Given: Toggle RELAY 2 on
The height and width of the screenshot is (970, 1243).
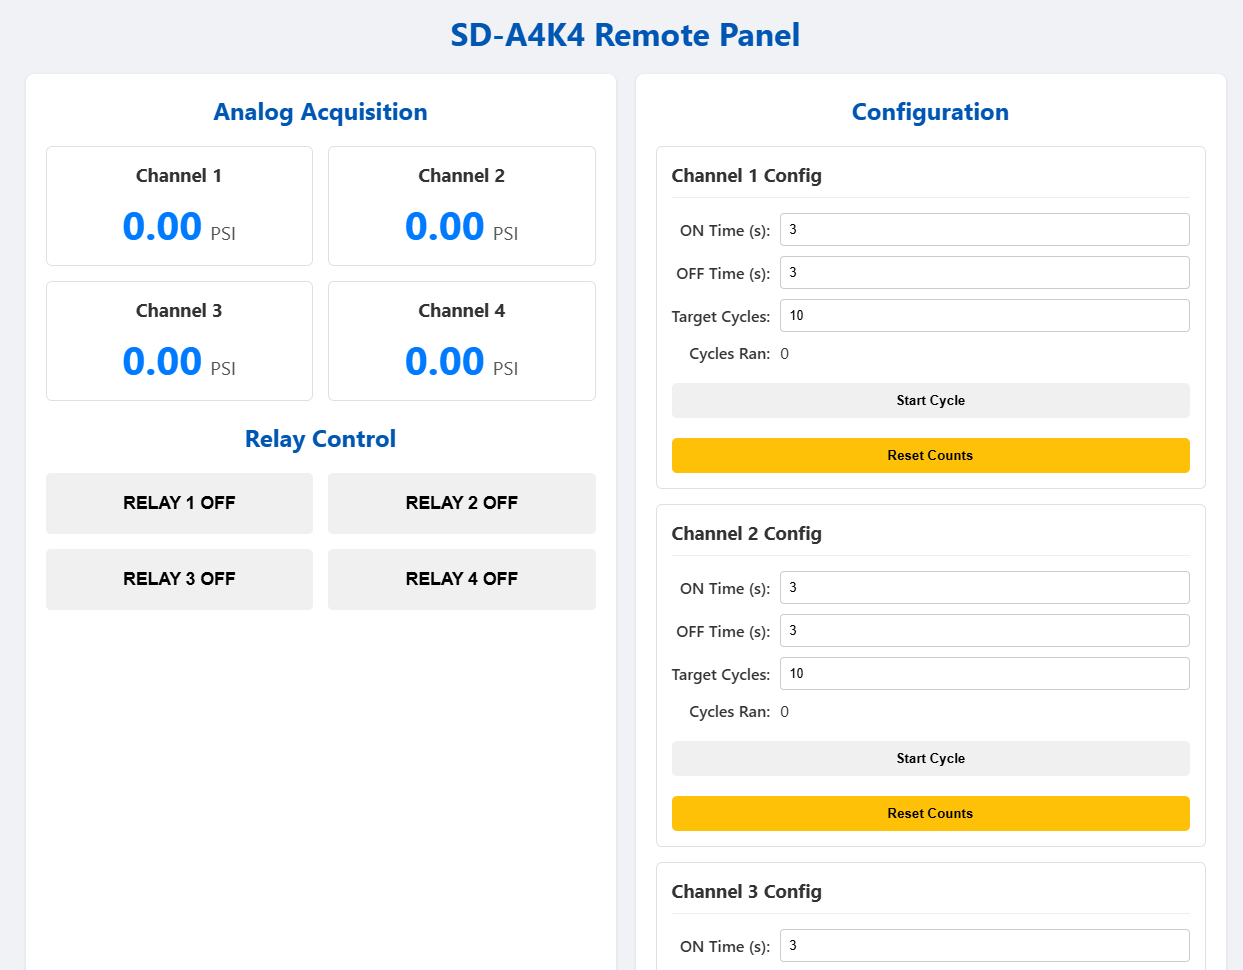Looking at the screenshot, I should [461, 503].
